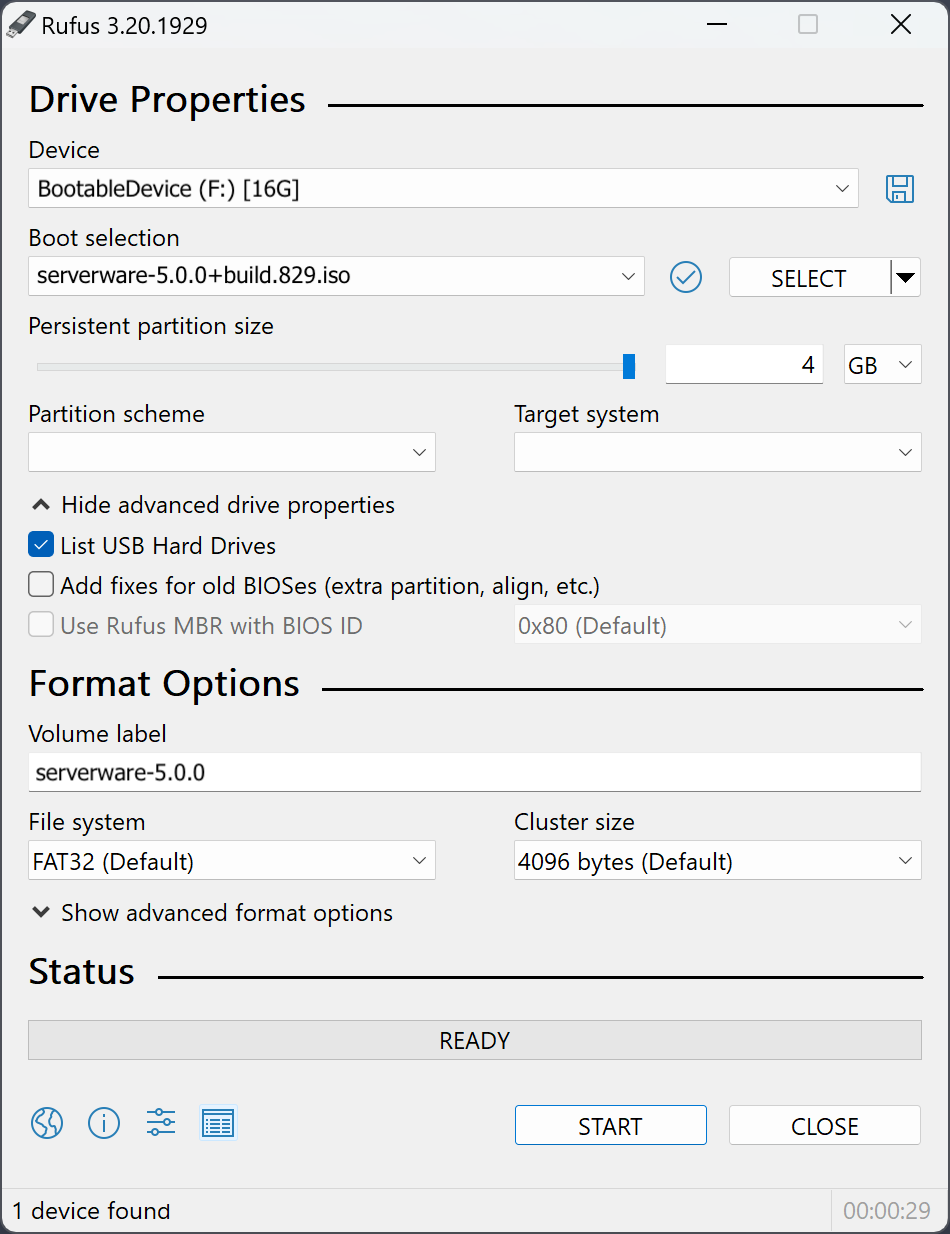Screen dimensions: 950x1234
Task: Open the File system dropdown
Action: click(232, 861)
